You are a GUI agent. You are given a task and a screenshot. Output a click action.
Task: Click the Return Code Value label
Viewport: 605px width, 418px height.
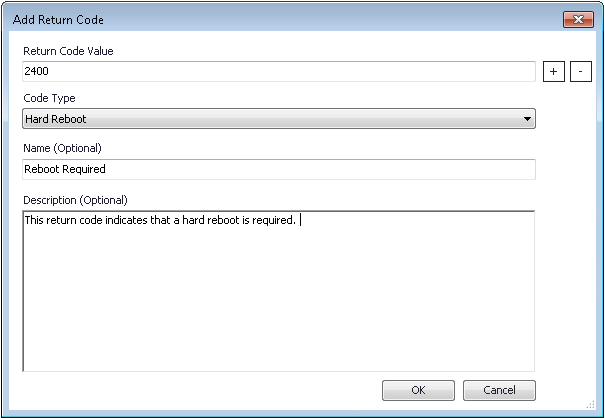click(x=68, y=51)
